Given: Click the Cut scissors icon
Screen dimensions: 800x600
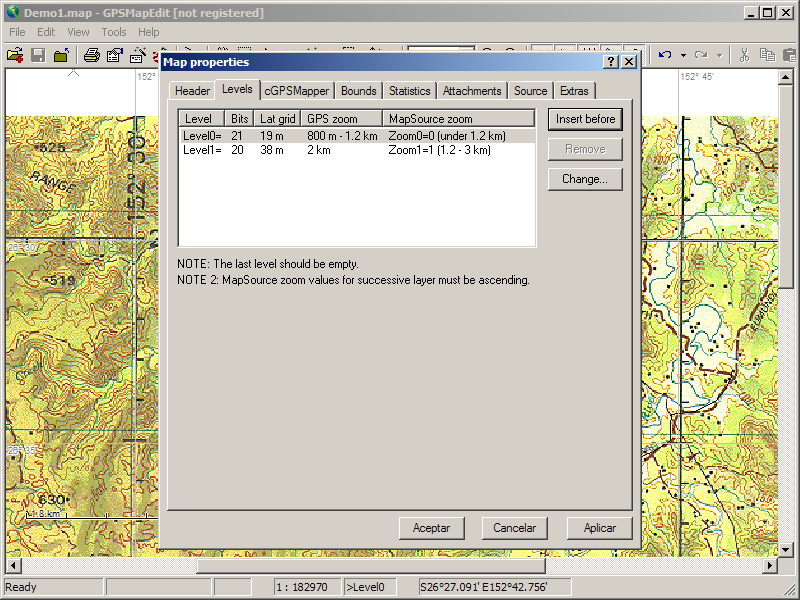Looking at the screenshot, I should click(x=744, y=55).
